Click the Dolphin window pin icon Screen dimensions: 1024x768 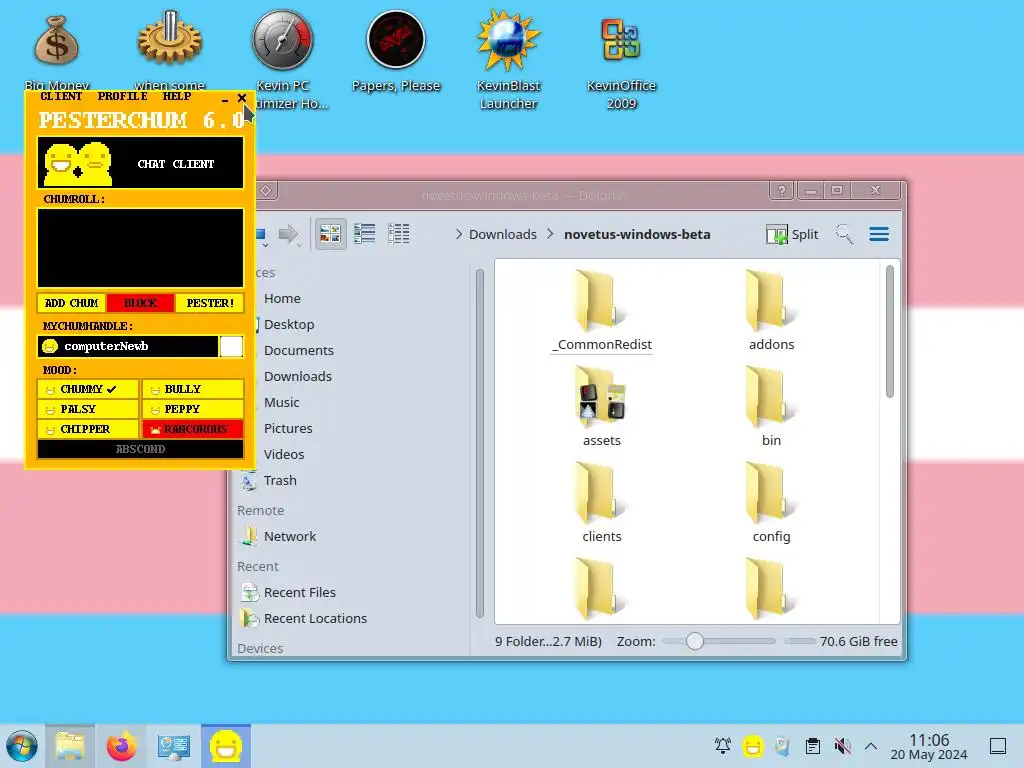click(x=266, y=191)
